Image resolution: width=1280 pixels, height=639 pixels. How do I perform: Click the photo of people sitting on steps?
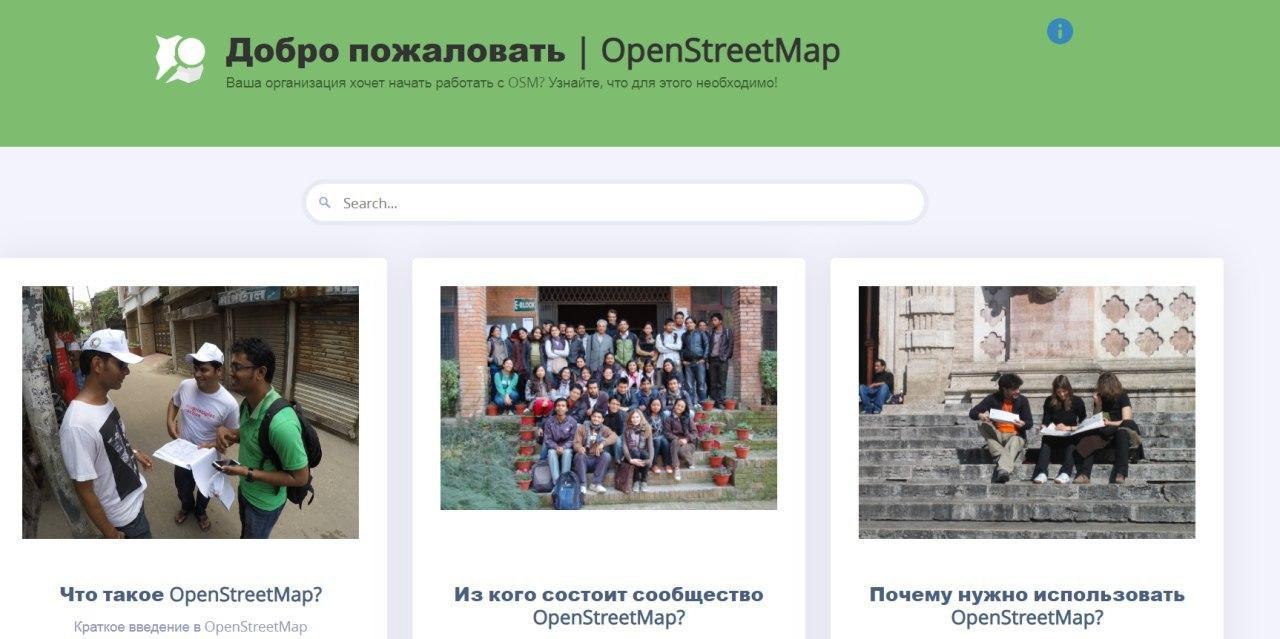(1027, 412)
